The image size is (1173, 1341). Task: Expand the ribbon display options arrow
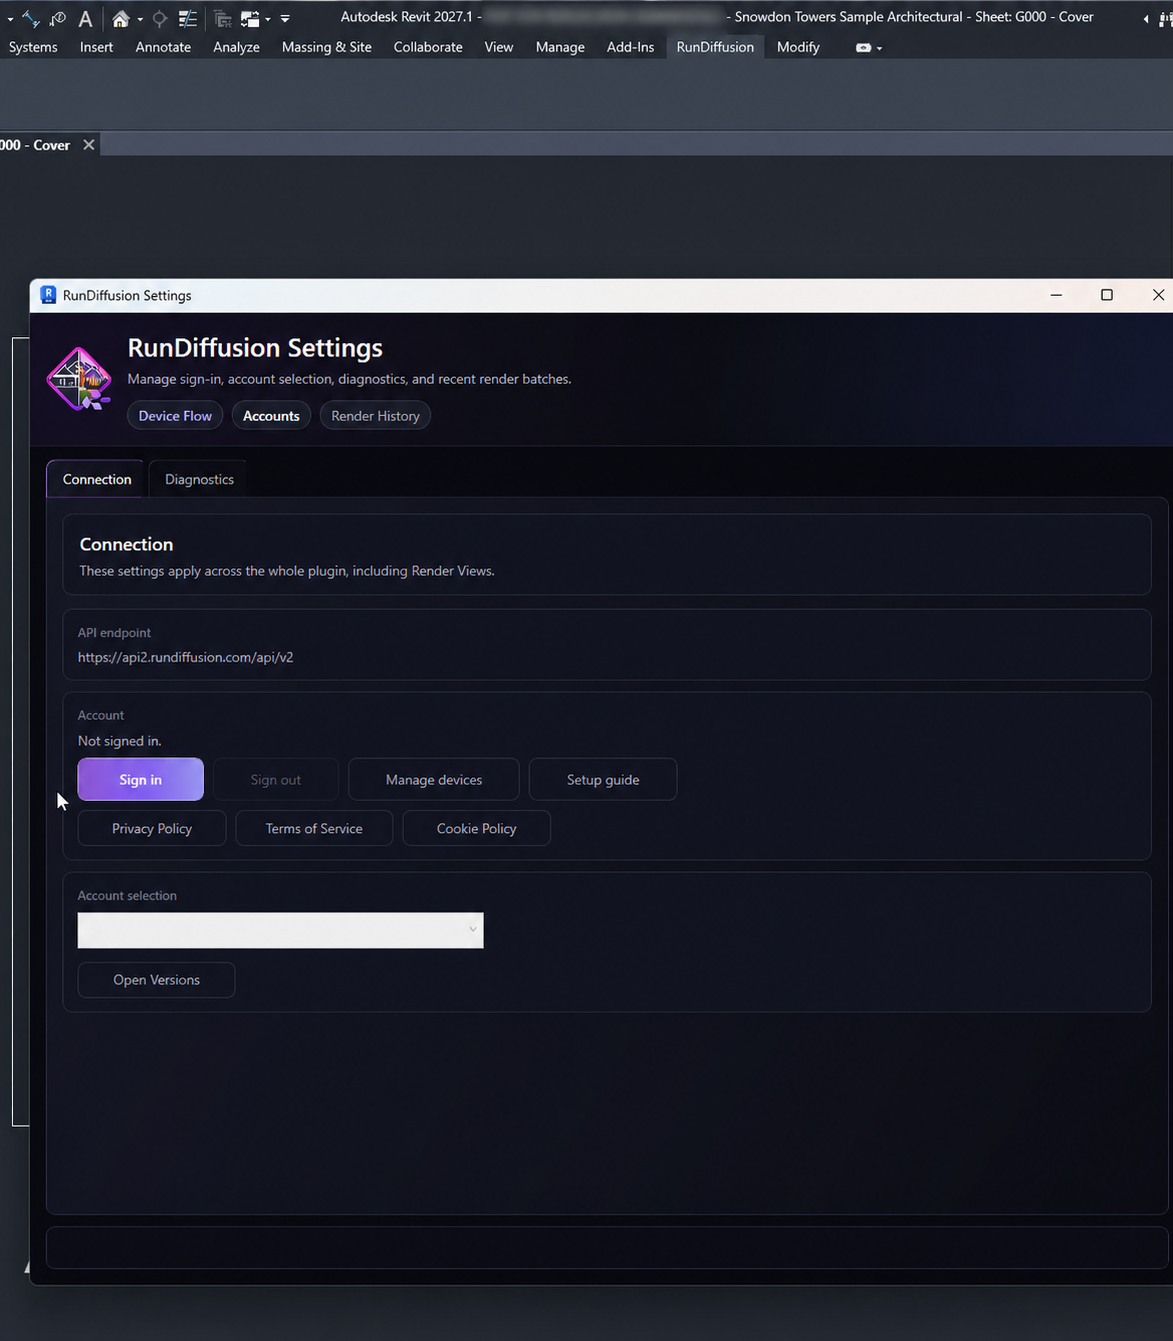coord(879,48)
